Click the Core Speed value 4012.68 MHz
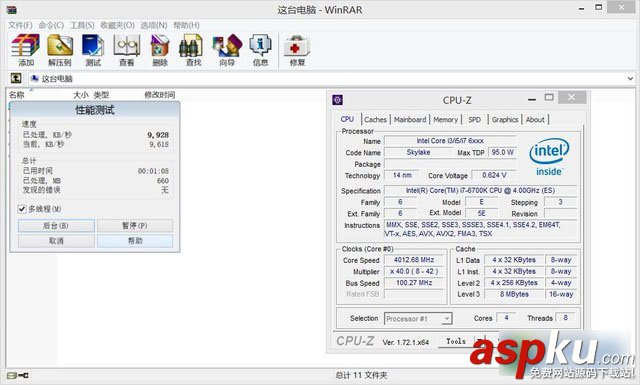 tap(414, 260)
